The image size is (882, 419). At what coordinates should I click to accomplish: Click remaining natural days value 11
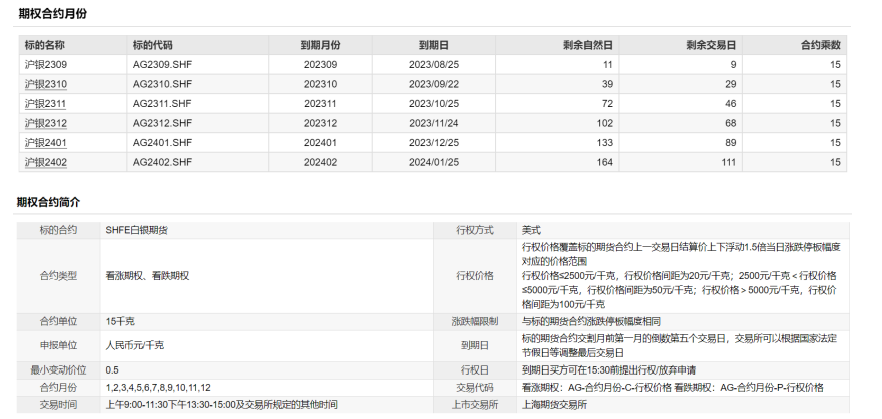[608, 65]
